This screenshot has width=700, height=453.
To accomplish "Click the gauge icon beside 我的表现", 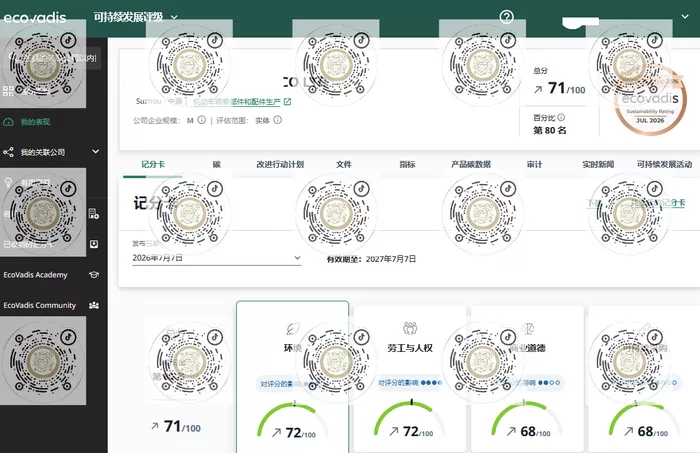I will coord(8,122).
